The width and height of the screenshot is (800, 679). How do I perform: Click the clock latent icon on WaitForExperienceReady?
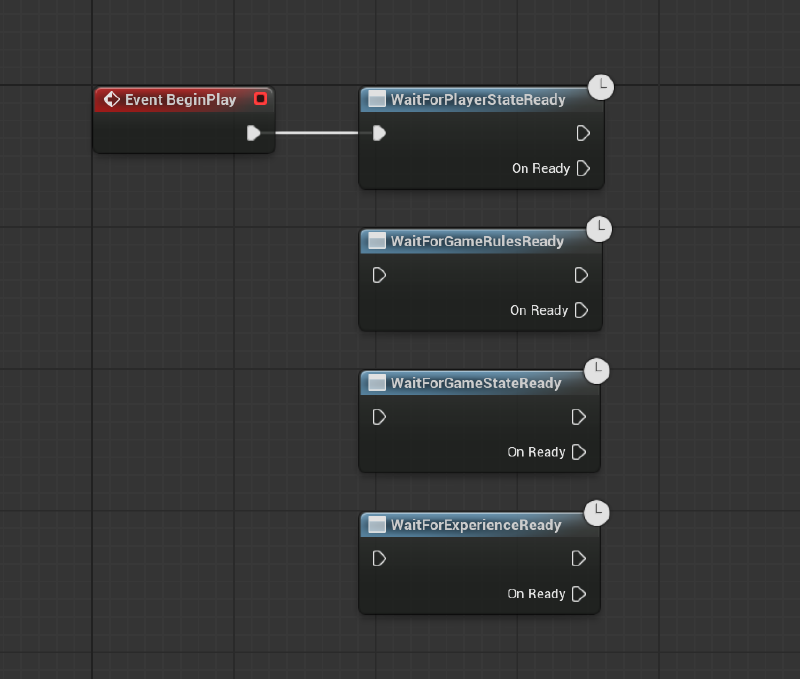click(x=597, y=513)
